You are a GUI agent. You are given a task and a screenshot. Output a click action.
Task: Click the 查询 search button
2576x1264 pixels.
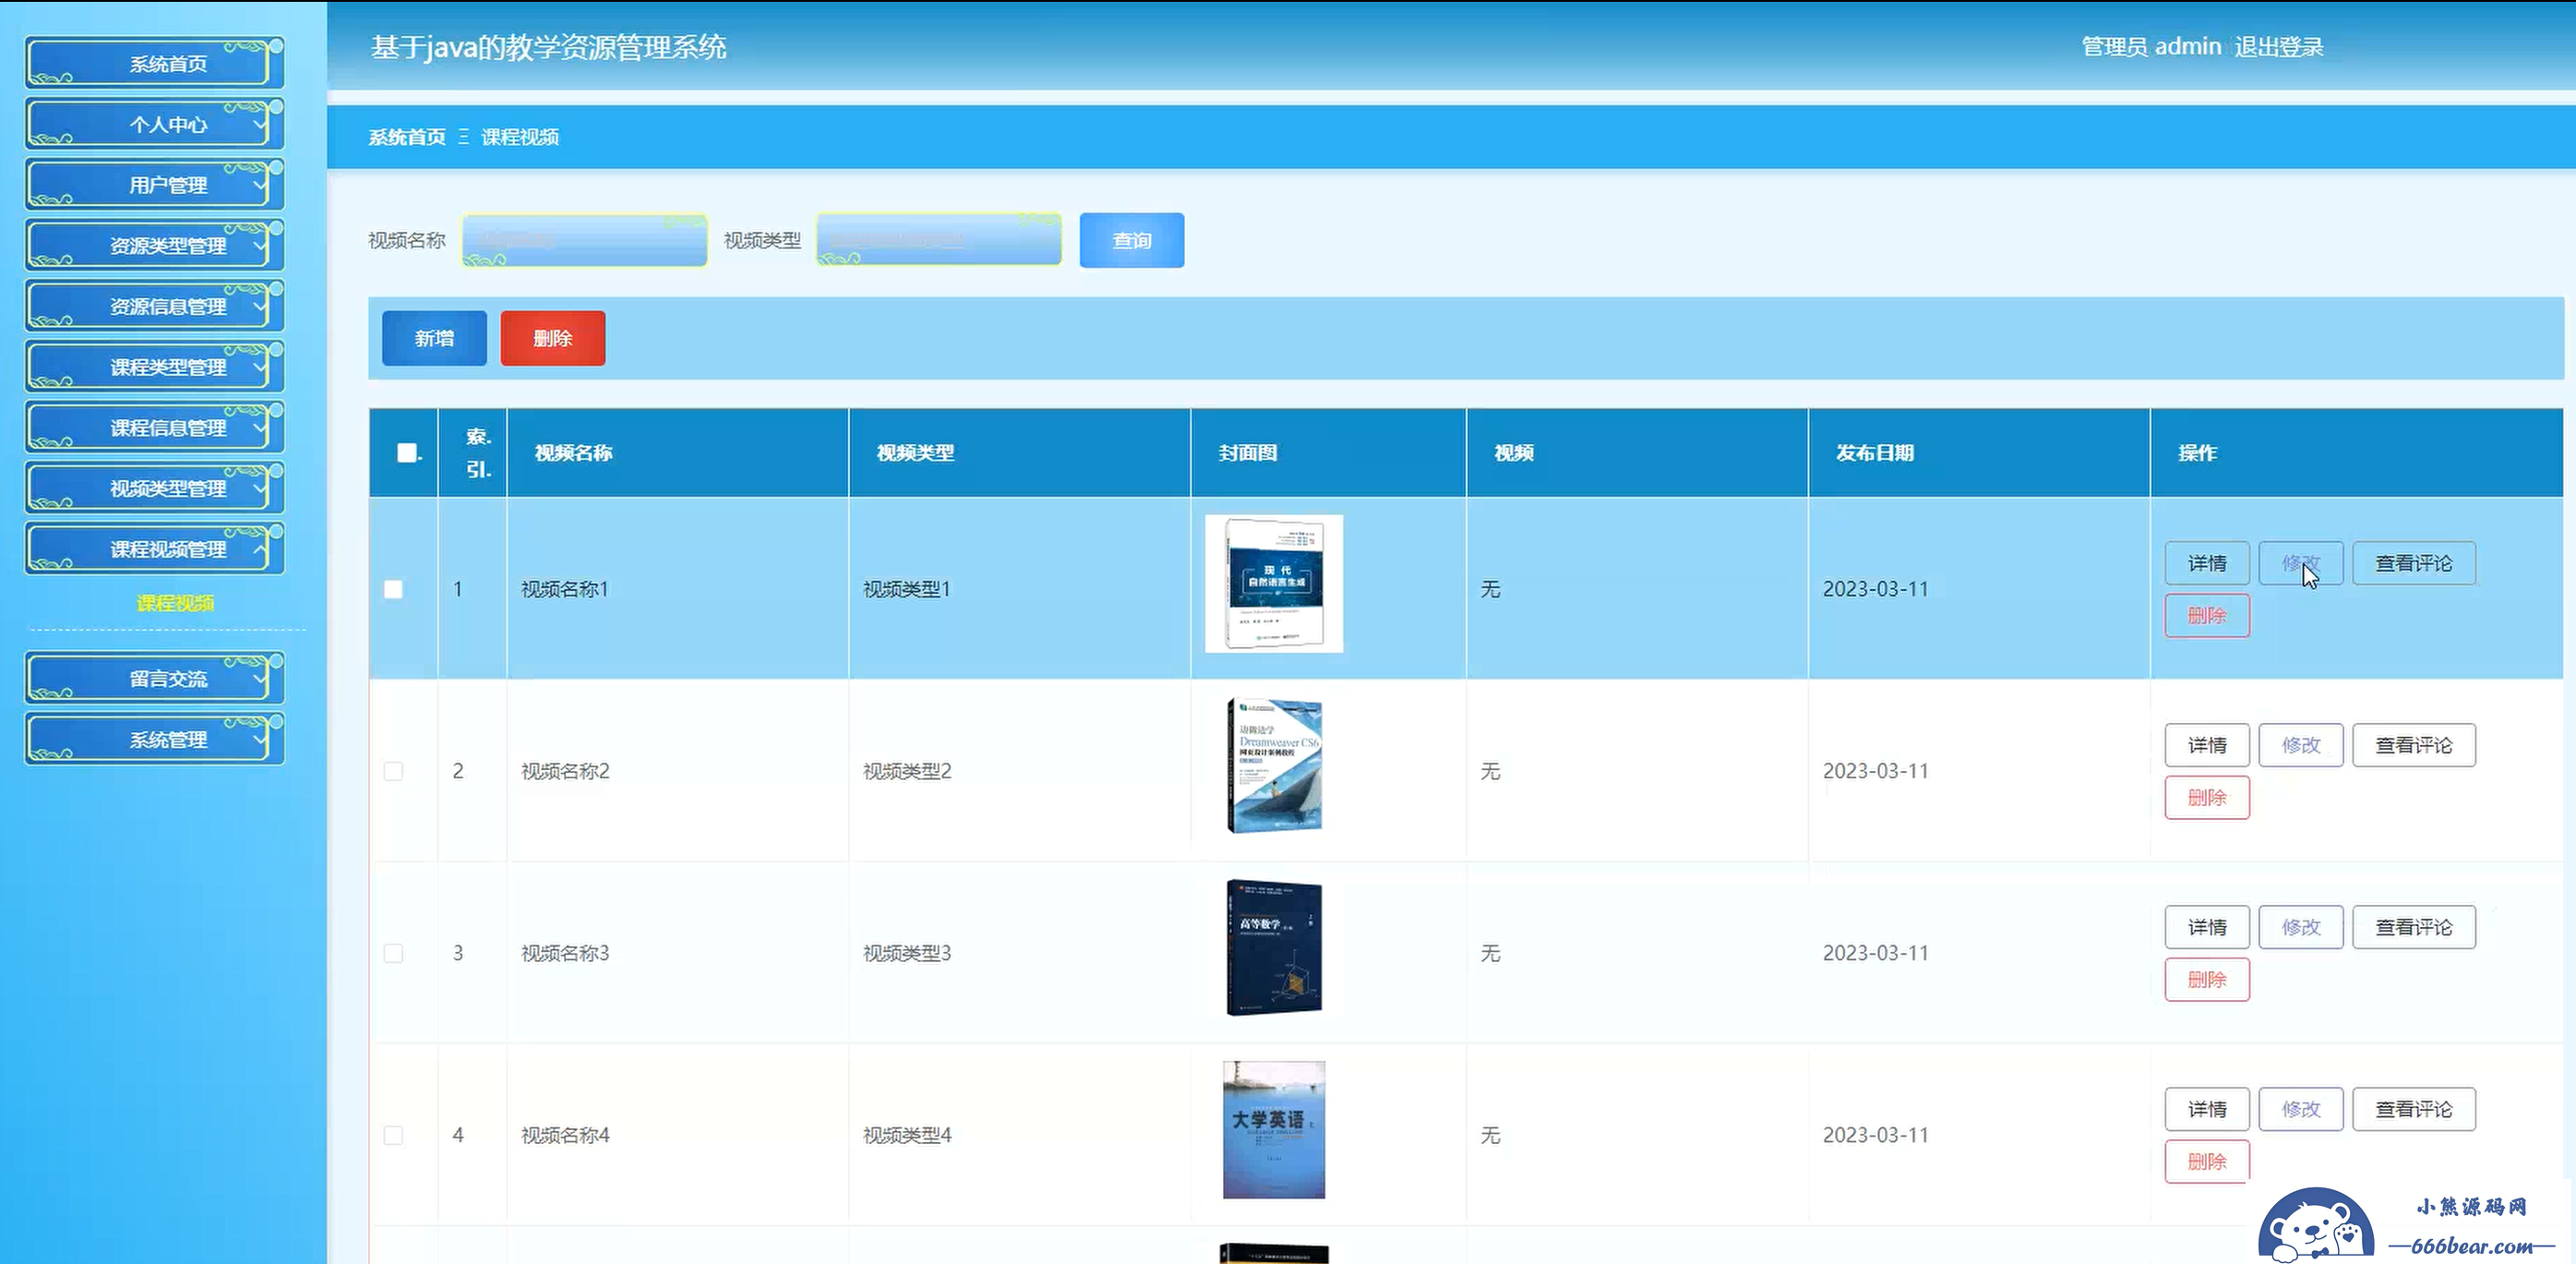click(x=1132, y=241)
